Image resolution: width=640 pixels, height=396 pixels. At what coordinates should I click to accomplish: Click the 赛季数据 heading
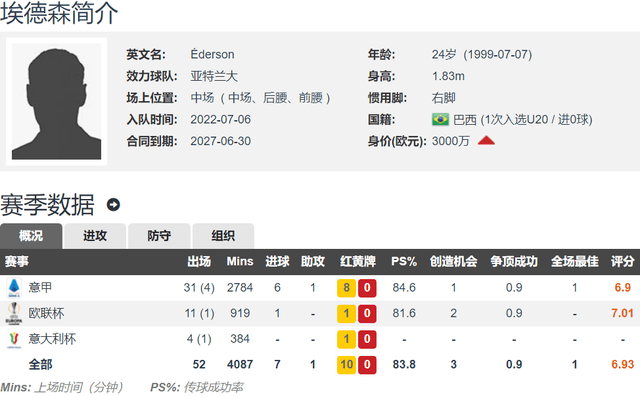[x=47, y=205]
